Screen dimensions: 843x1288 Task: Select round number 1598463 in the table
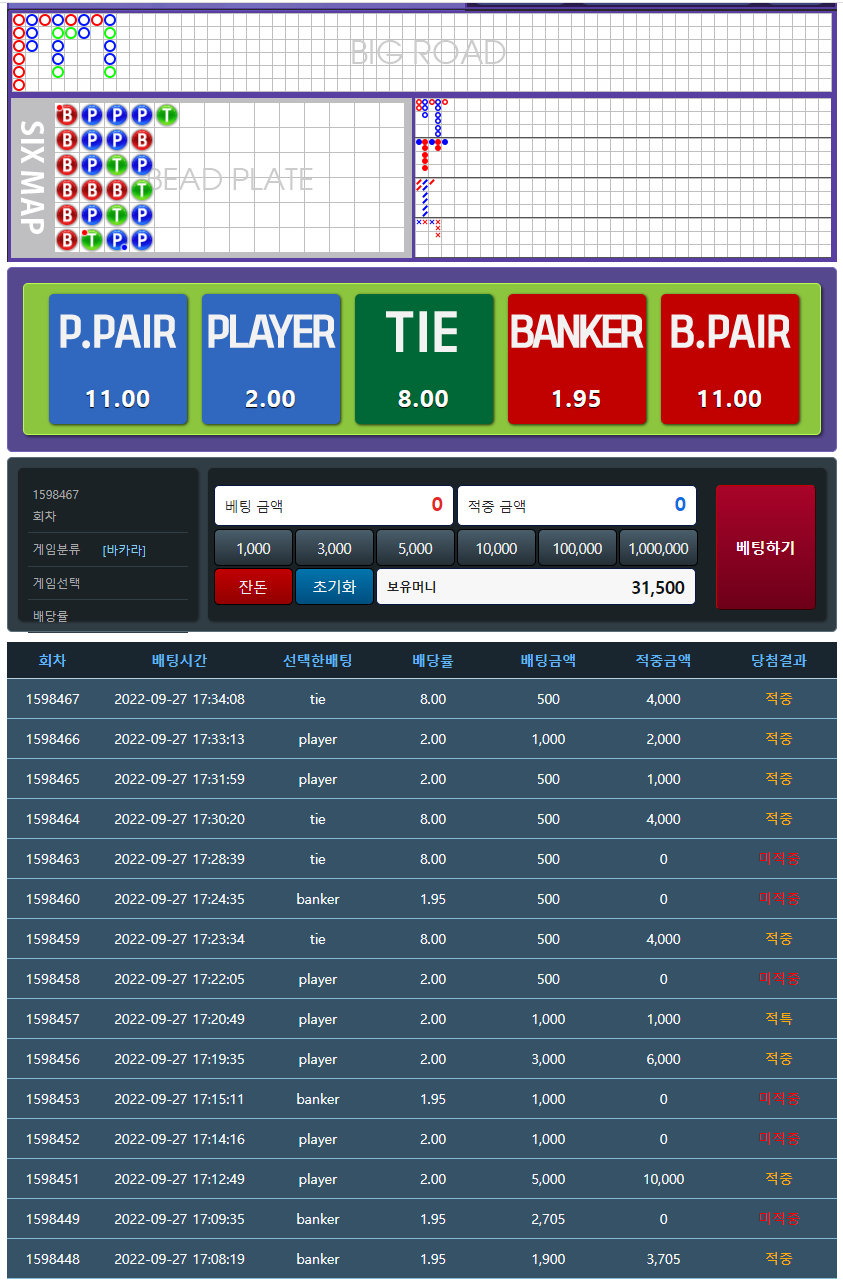[53, 859]
